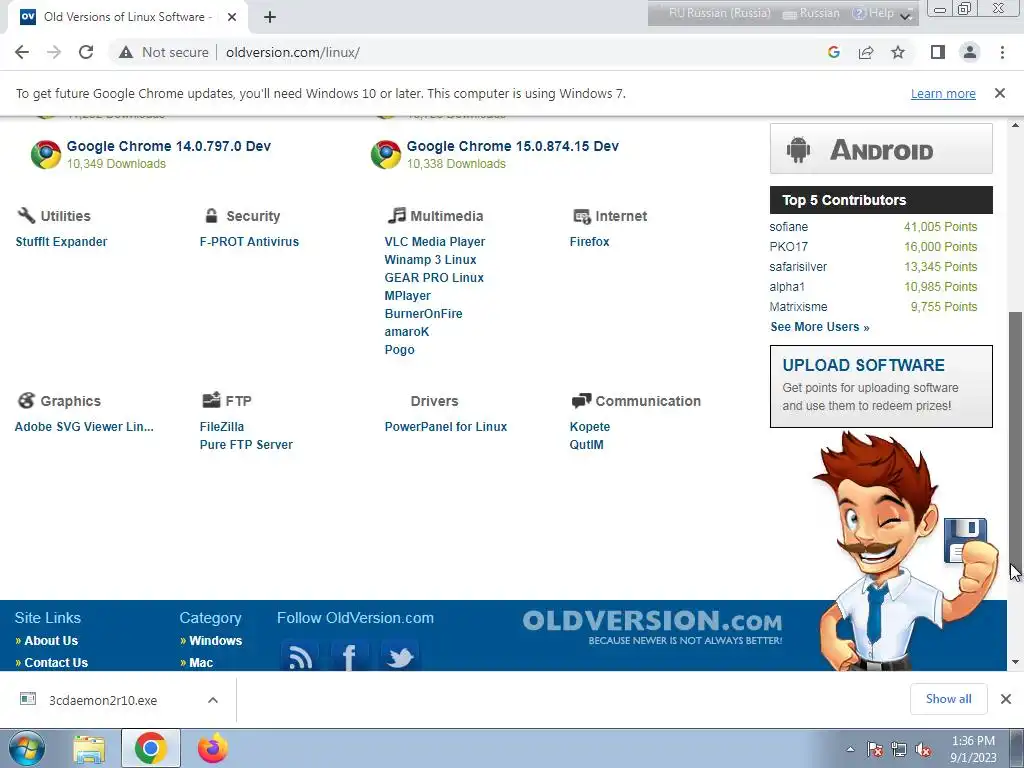The image size is (1024, 768).
Task: Dismiss the Chrome updates notification bar
Action: tap(999, 93)
